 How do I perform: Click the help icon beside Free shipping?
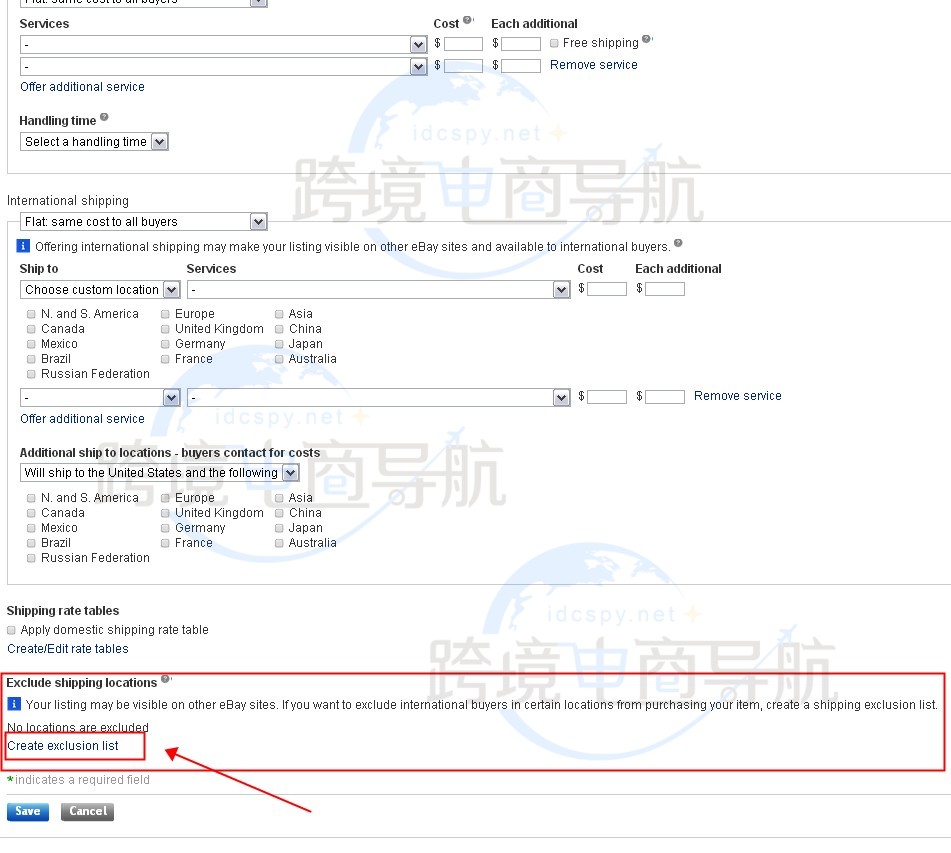click(x=647, y=40)
